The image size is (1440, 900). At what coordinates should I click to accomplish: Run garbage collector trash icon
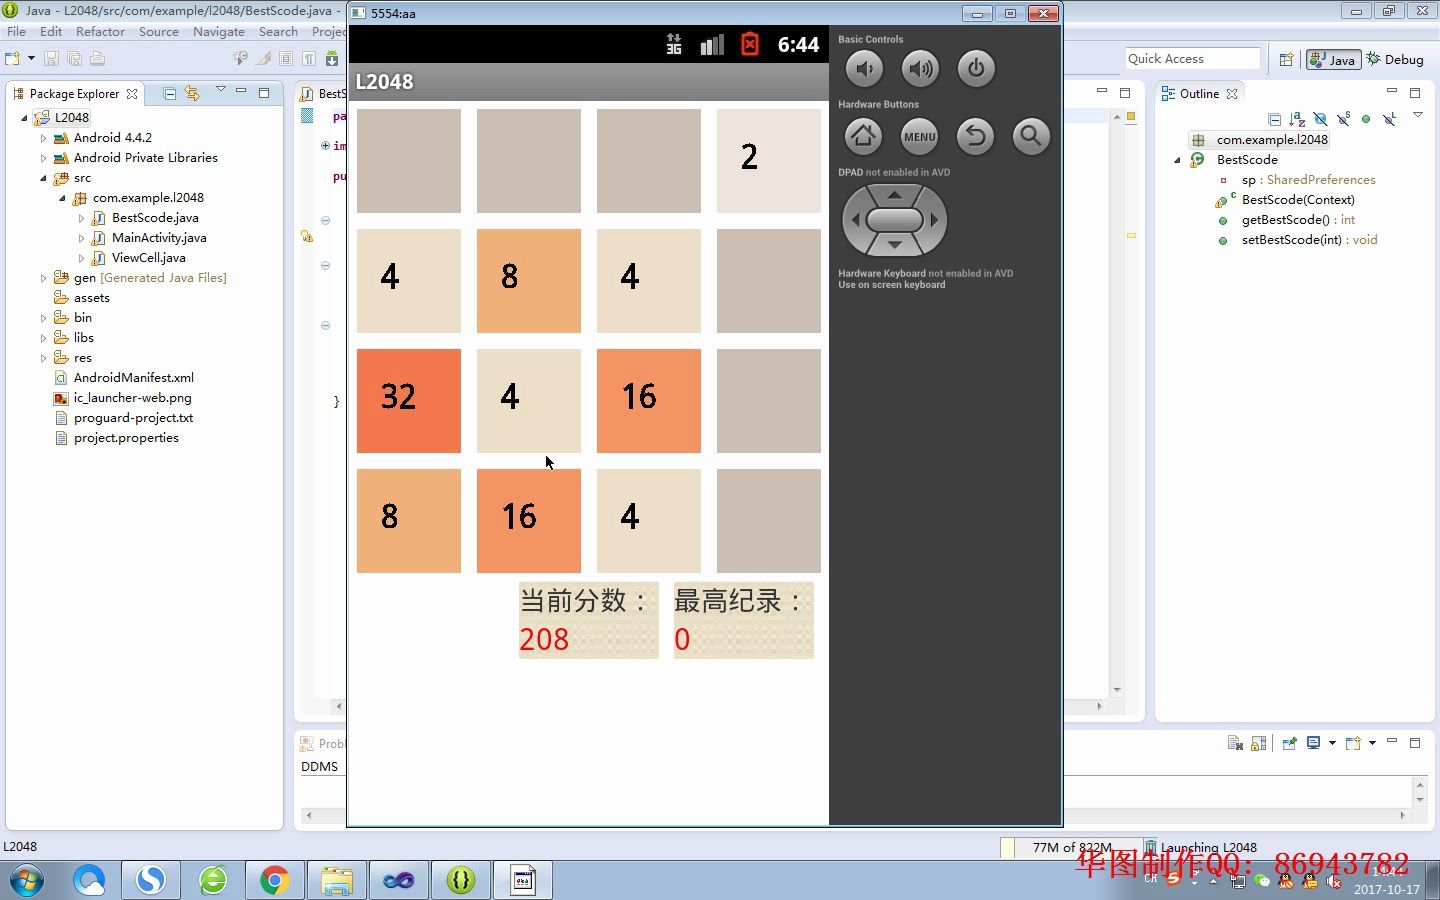pyautogui.click(x=1151, y=847)
